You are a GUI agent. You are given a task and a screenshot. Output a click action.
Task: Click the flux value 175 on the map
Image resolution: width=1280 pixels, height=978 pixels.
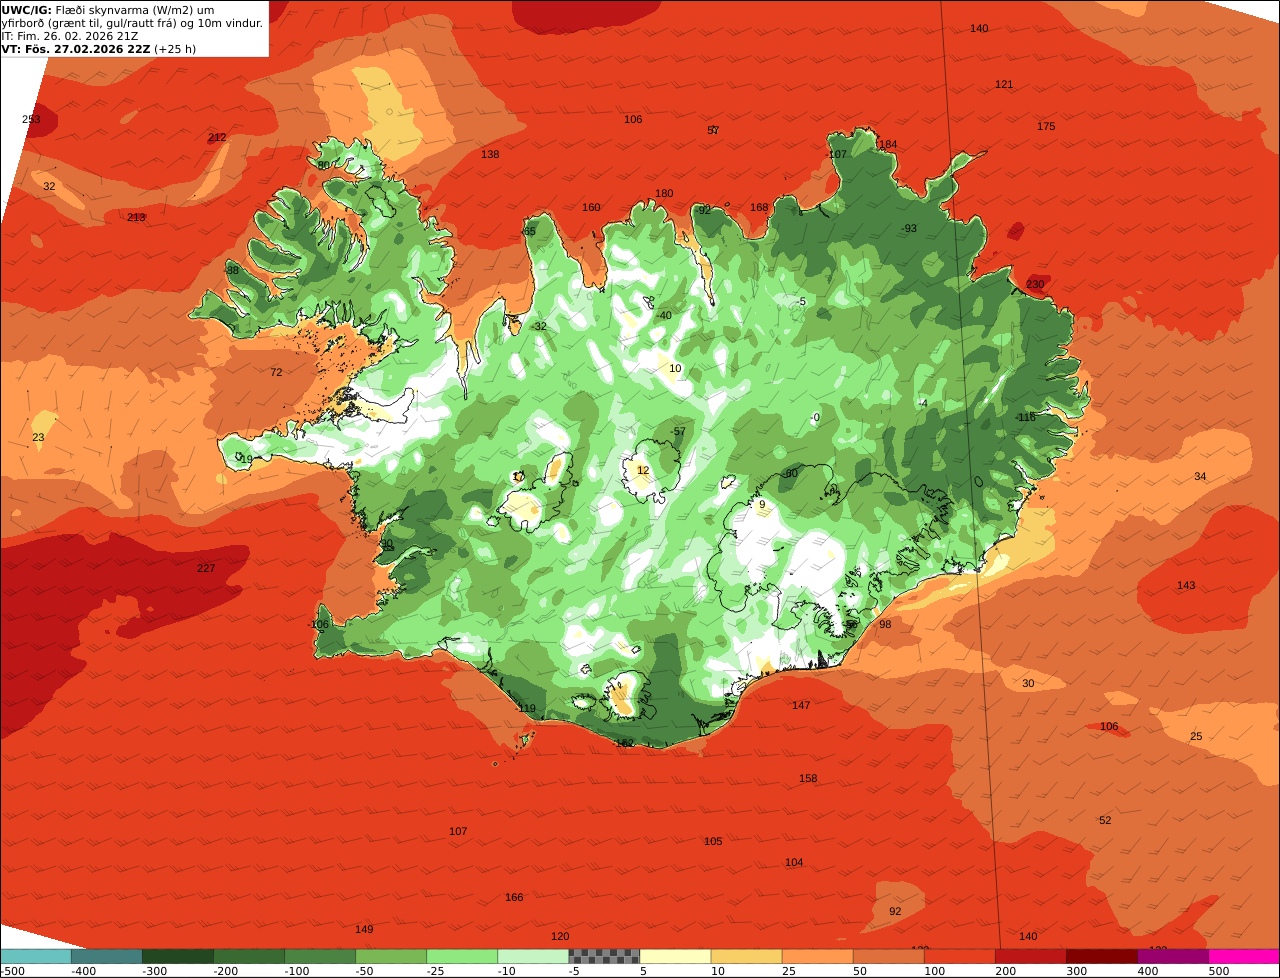[x=1046, y=126]
